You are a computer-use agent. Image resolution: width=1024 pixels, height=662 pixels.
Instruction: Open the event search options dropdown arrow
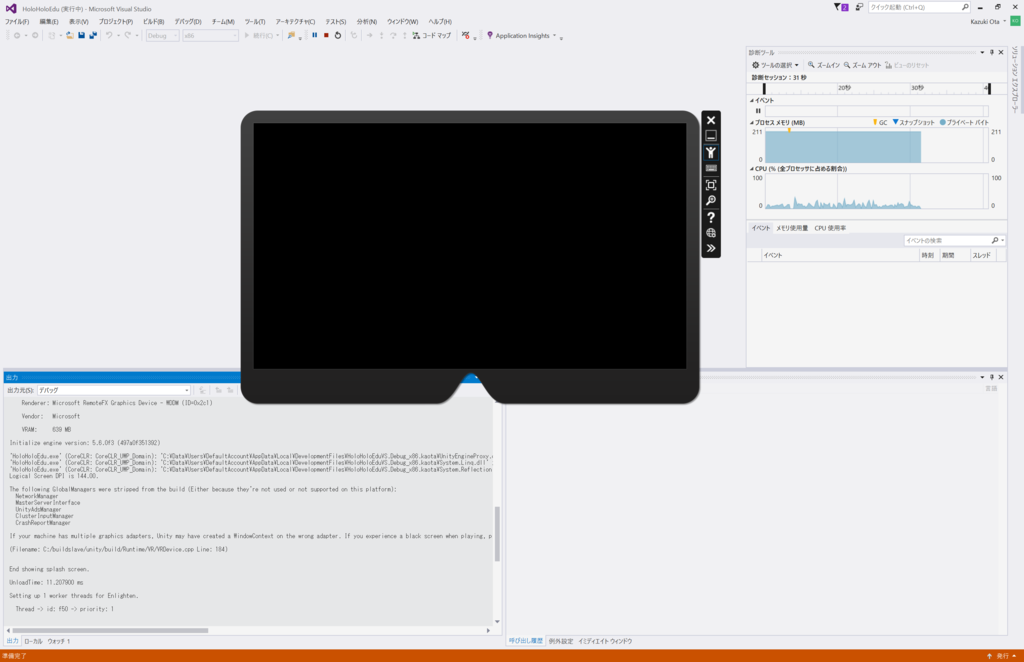(1002, 240)
